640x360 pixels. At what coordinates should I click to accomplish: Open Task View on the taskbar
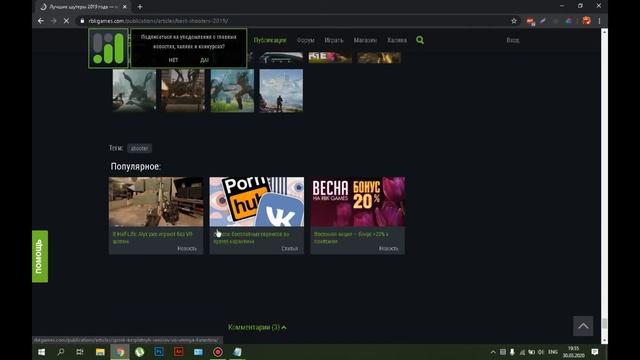pos(80,352)
